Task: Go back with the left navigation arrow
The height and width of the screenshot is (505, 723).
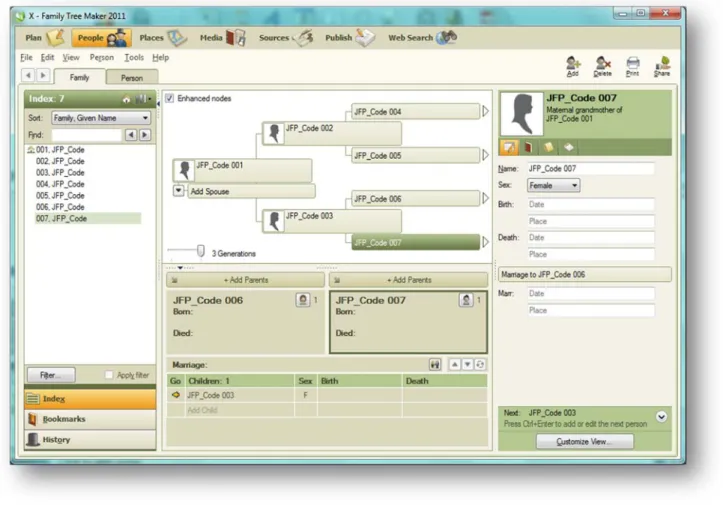Action: pyautogui.click(x=28, y=75)
